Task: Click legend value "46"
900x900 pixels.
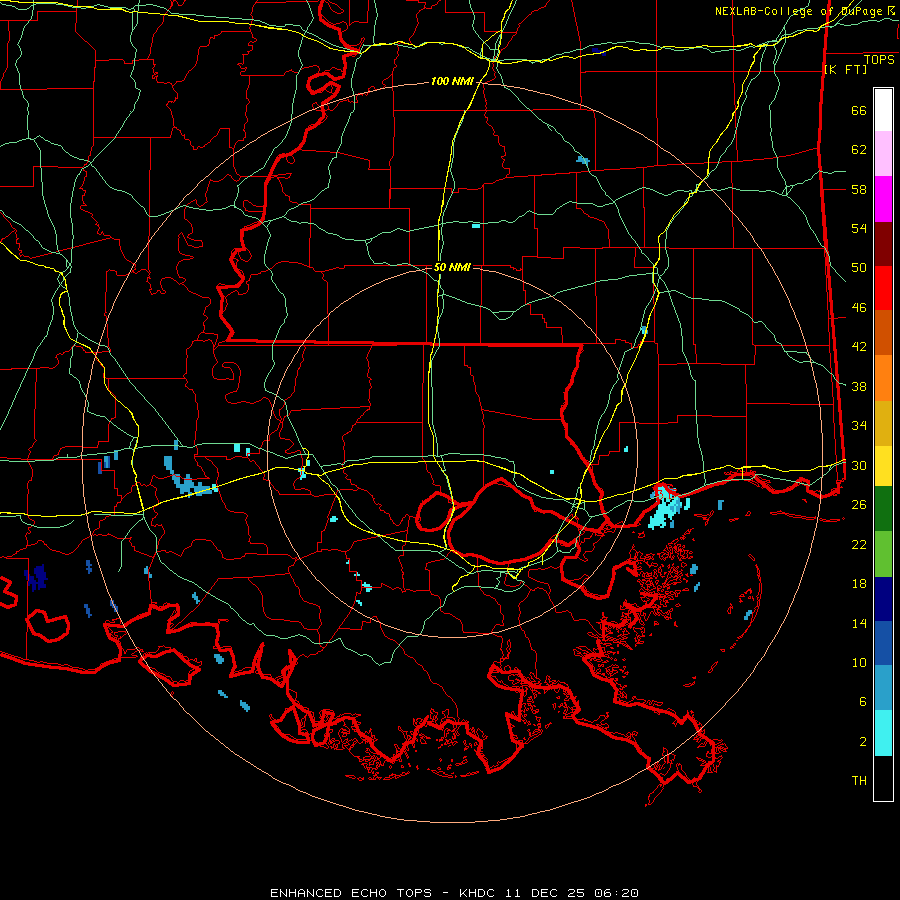Action: tap(859, 308)
